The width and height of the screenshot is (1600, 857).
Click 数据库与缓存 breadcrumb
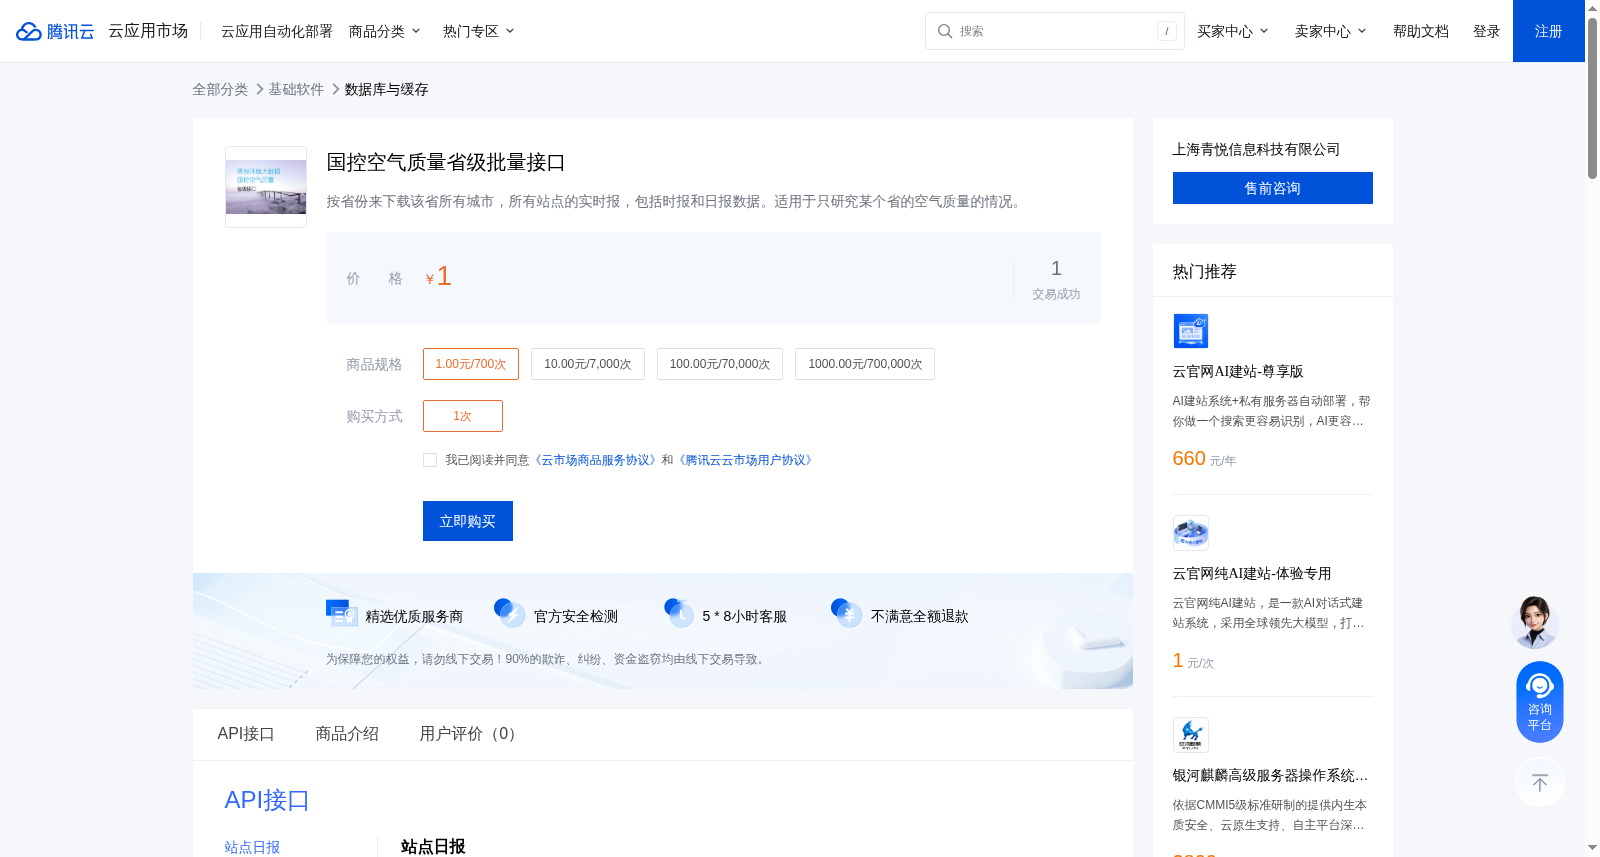click(x=387, y=89)
